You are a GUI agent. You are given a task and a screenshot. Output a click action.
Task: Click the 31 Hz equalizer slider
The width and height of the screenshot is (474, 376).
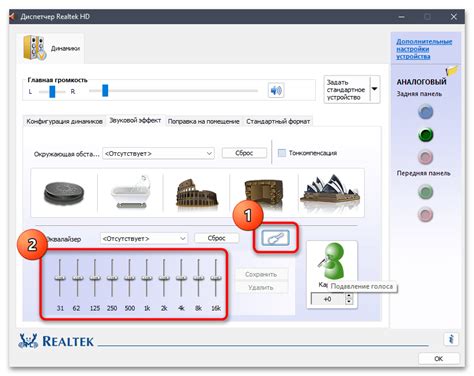coord(60,278)
